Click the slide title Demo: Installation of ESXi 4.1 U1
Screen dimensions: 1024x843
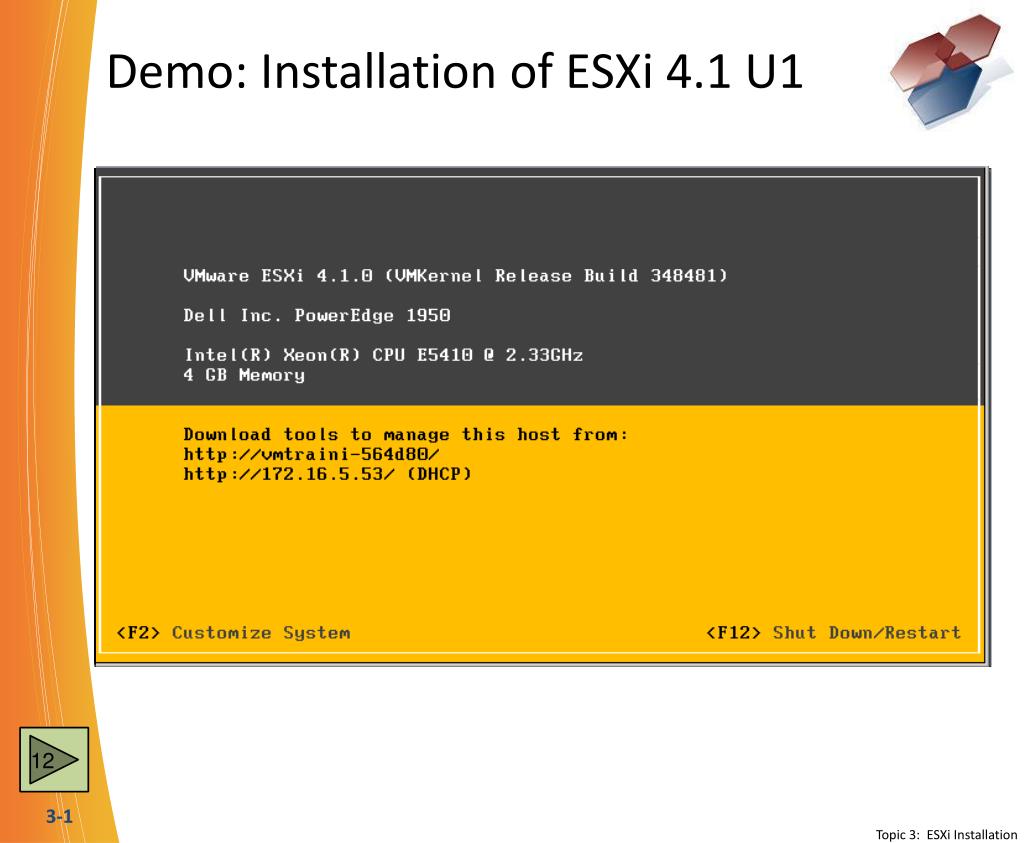pyautogui.click(x=455, y=71)
